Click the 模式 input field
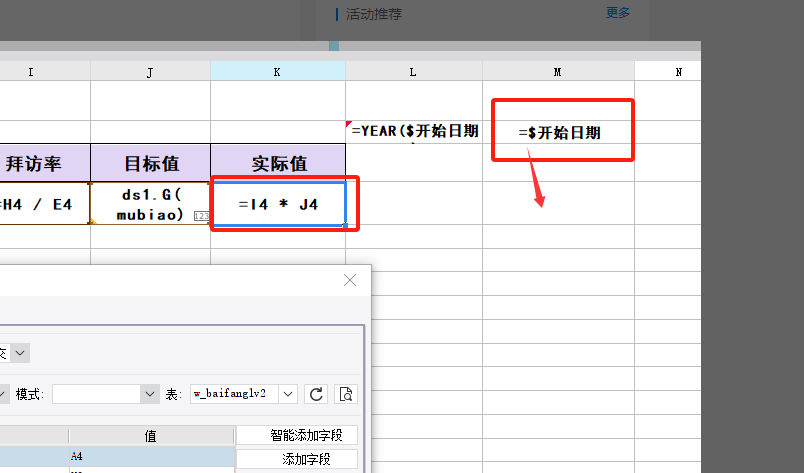Viewport: 804px width, 473px height. [x=96, y=394]
